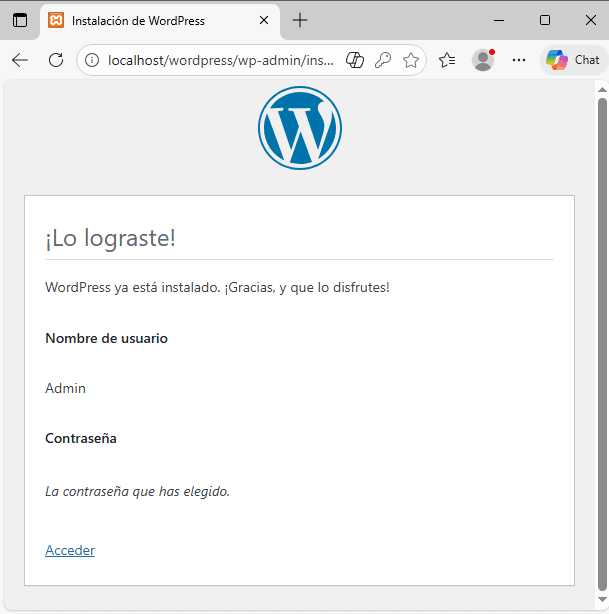Open the tab actions menu icon
The width and height of the screenshot is (609, 614).
coord(20,20)
